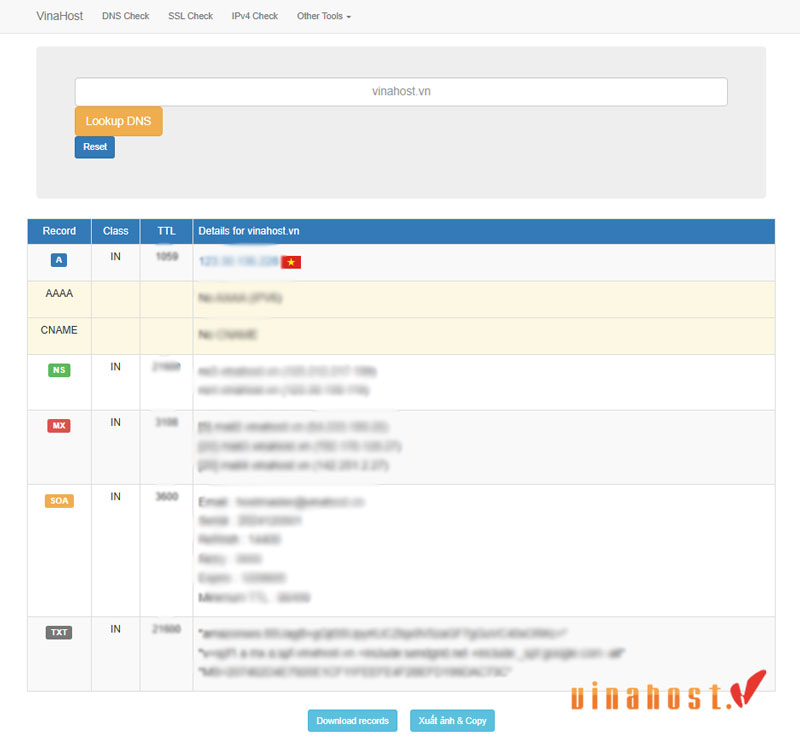This screenshot has width=800, height=739.
Task: Click the green NS record badge
Action: coord(59,370)
